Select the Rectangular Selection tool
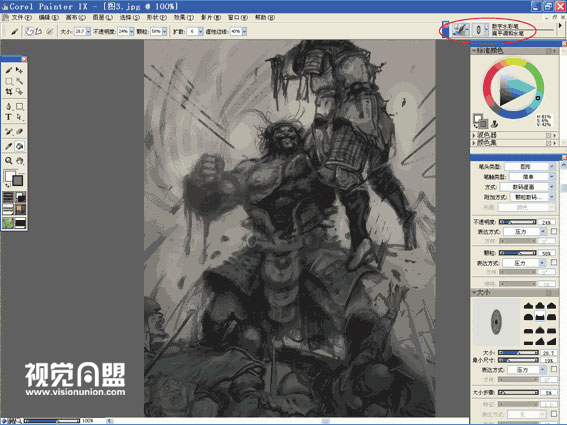This screenshot has height=425, width=567. pos(9,81)
